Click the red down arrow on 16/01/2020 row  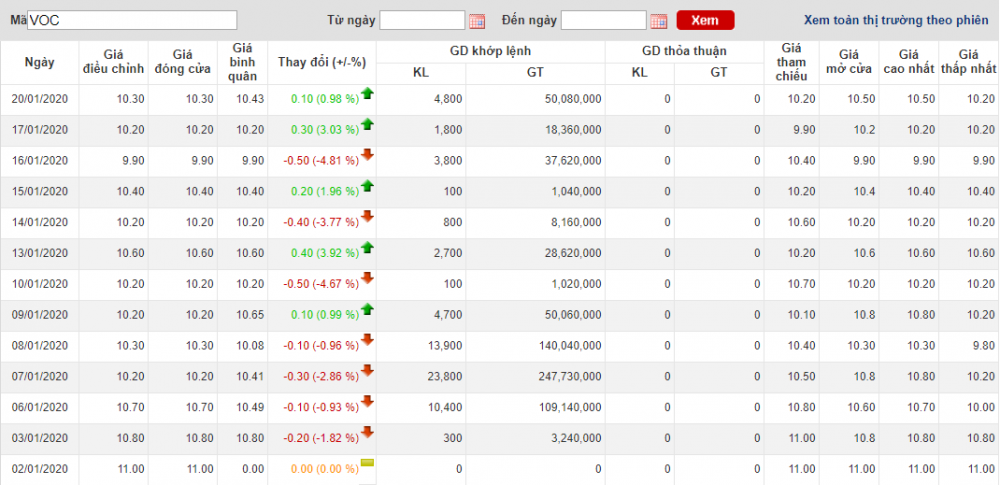(x=367, y=155)
